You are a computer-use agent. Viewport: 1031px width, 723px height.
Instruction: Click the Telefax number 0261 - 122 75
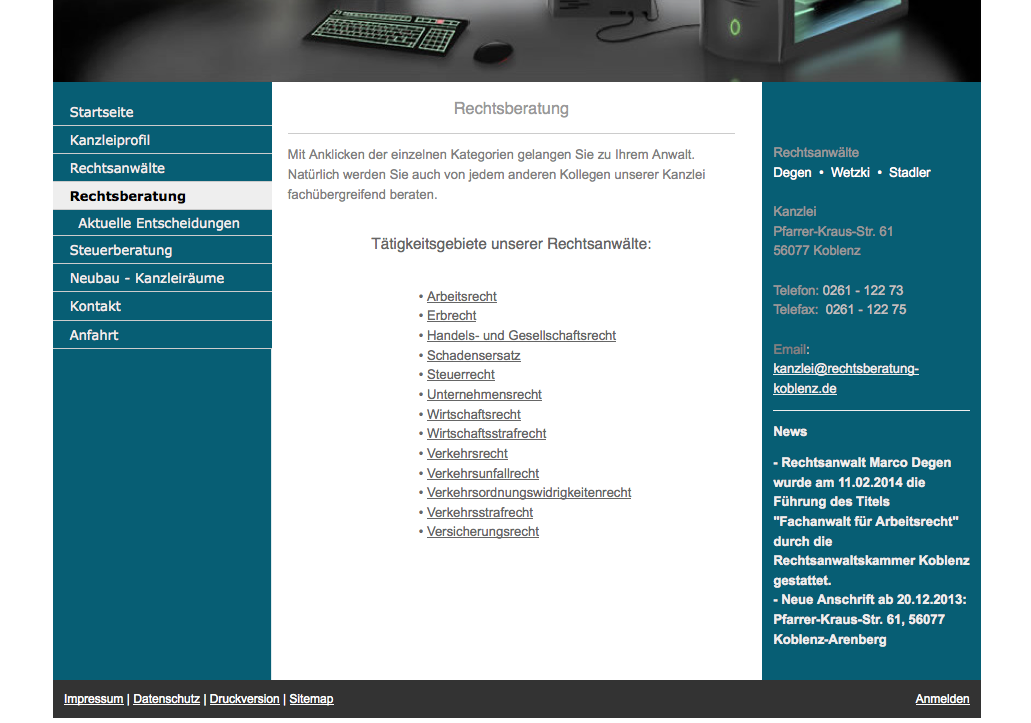click(866, 310)
